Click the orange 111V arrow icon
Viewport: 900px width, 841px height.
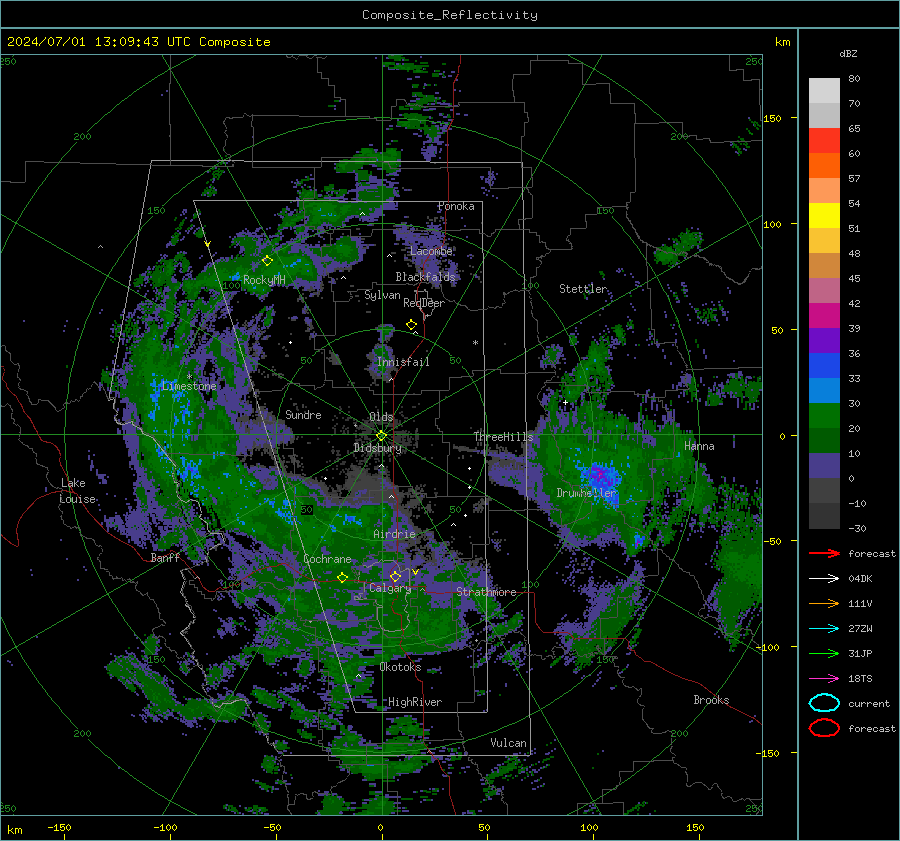point(824,603)
